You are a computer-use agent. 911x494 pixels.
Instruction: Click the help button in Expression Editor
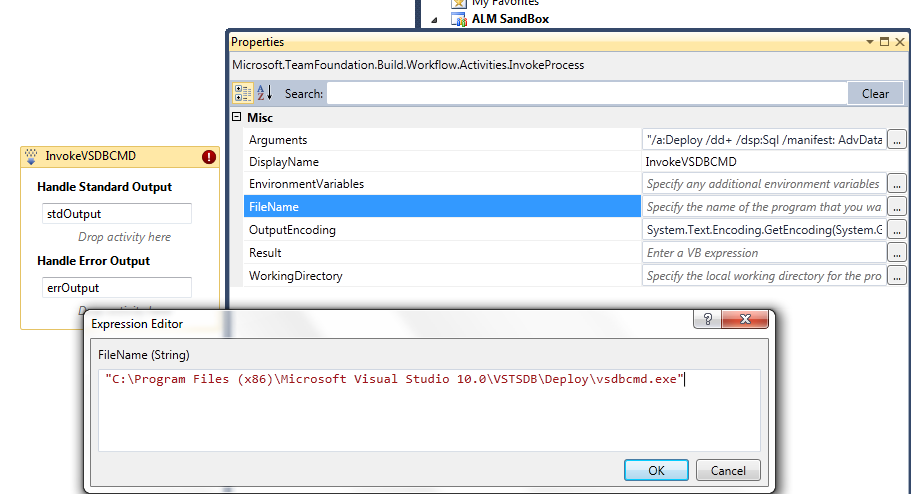pyautogui.click(x=708, y=318)
